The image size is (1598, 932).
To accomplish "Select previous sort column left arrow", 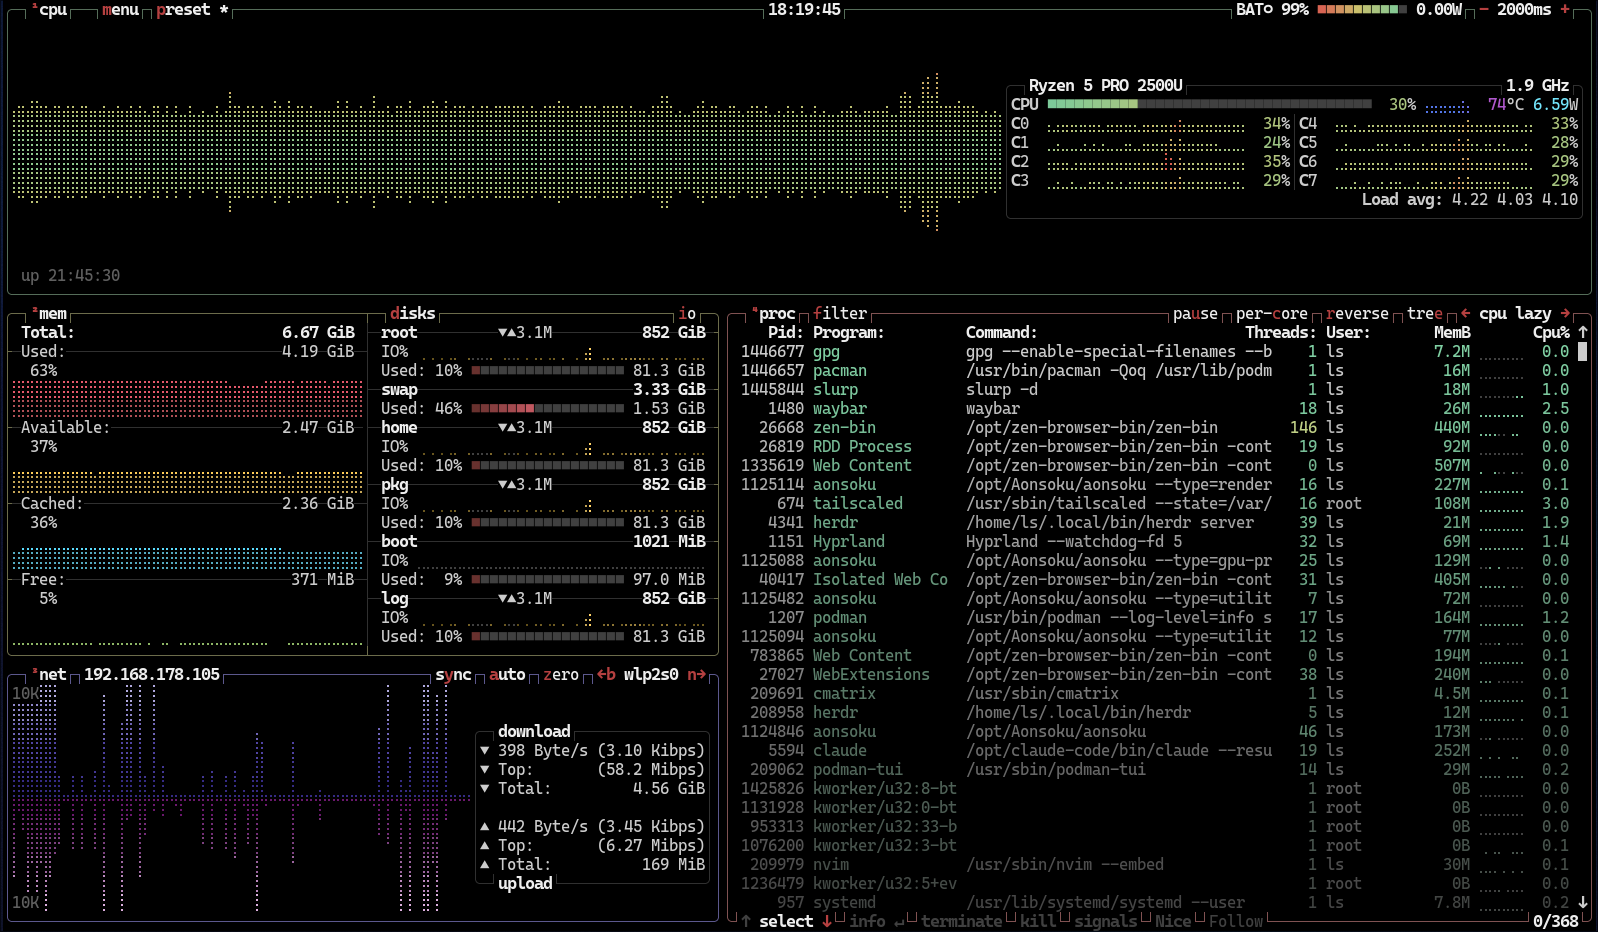I will tap(1465, 313).
